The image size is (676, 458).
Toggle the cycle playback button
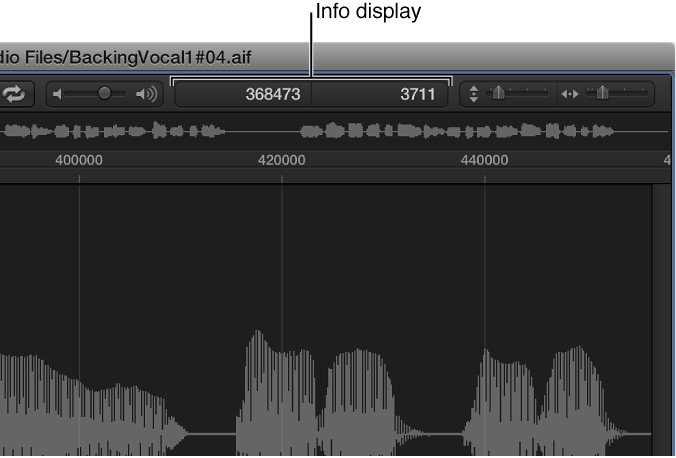(15, 94)
